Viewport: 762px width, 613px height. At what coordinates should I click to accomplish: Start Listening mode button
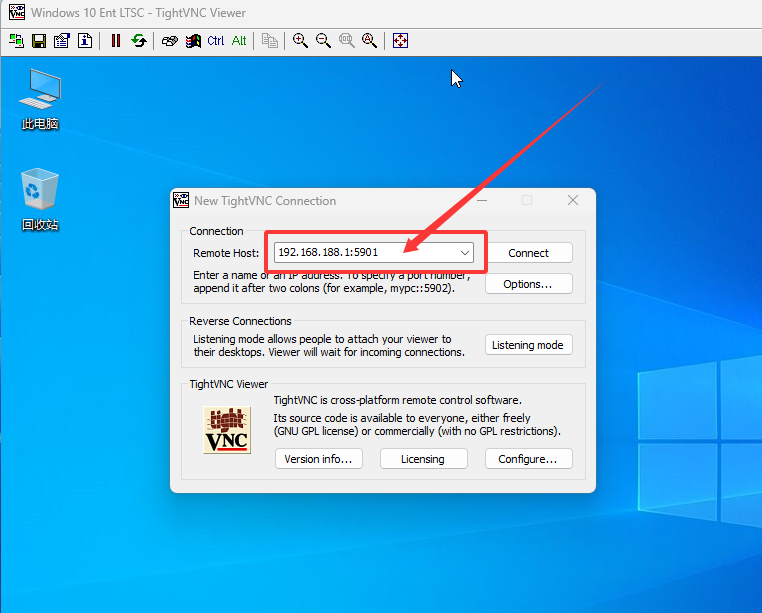(x=529, y=345)
